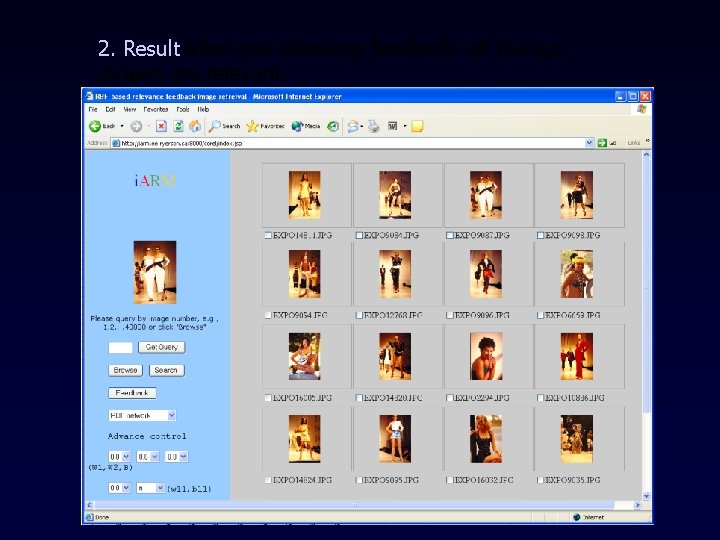720x540 pixels.
Task: Click the title bar Internet Explorer icon
Action: coord(90,96)
